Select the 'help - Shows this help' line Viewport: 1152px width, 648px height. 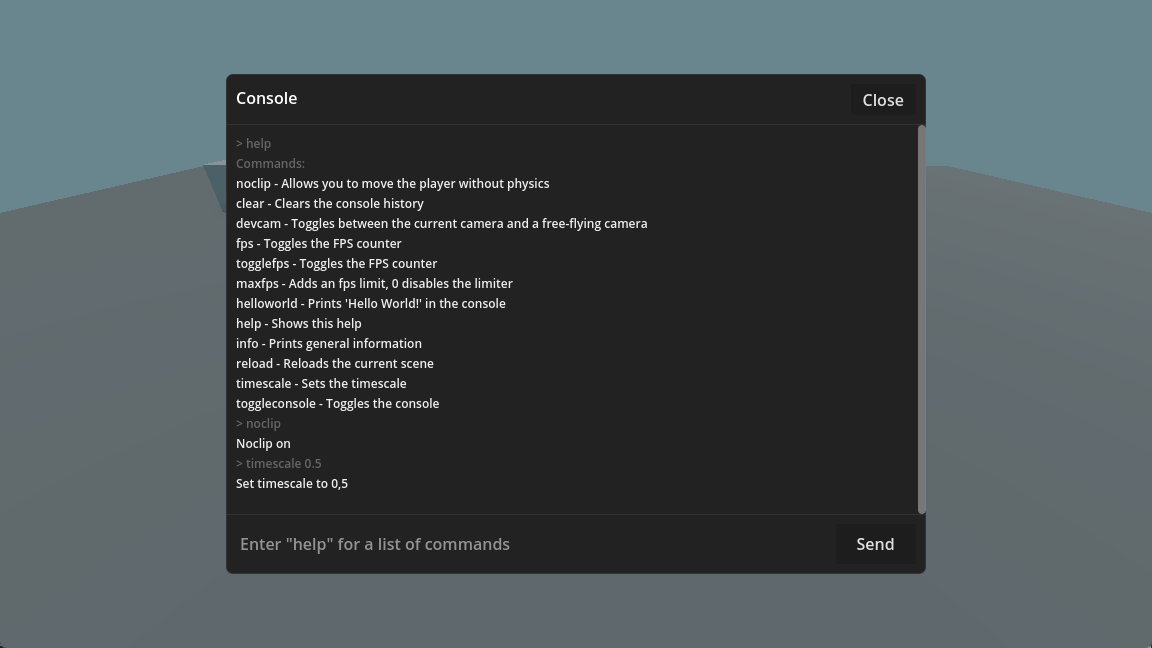[x=298, y=324]
